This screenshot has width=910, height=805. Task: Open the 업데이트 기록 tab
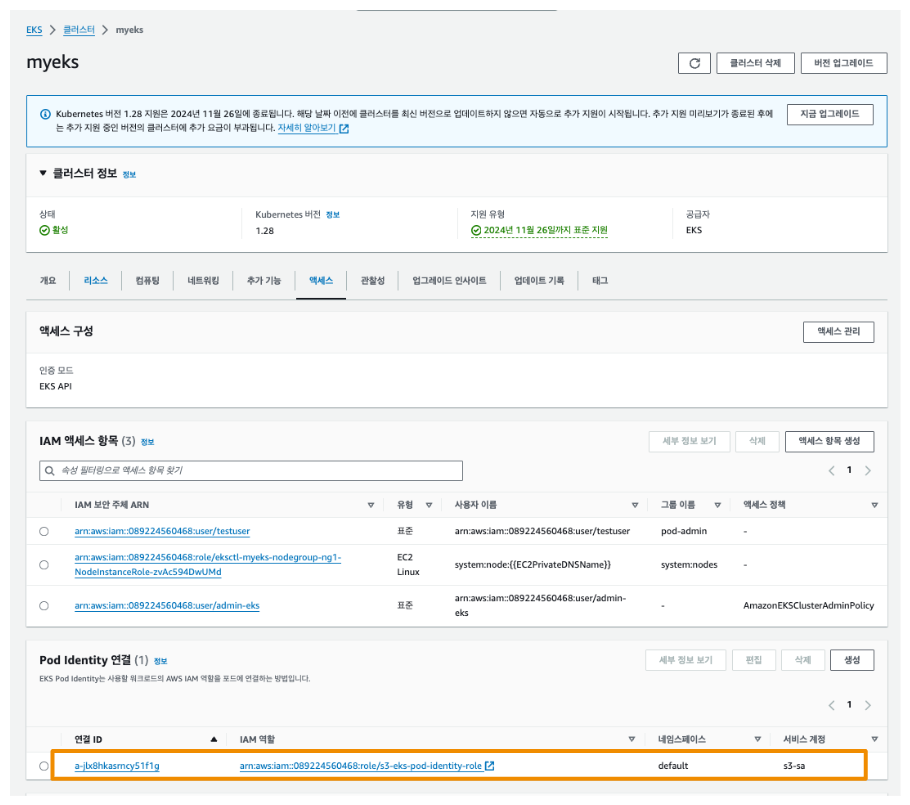[539, 280]
